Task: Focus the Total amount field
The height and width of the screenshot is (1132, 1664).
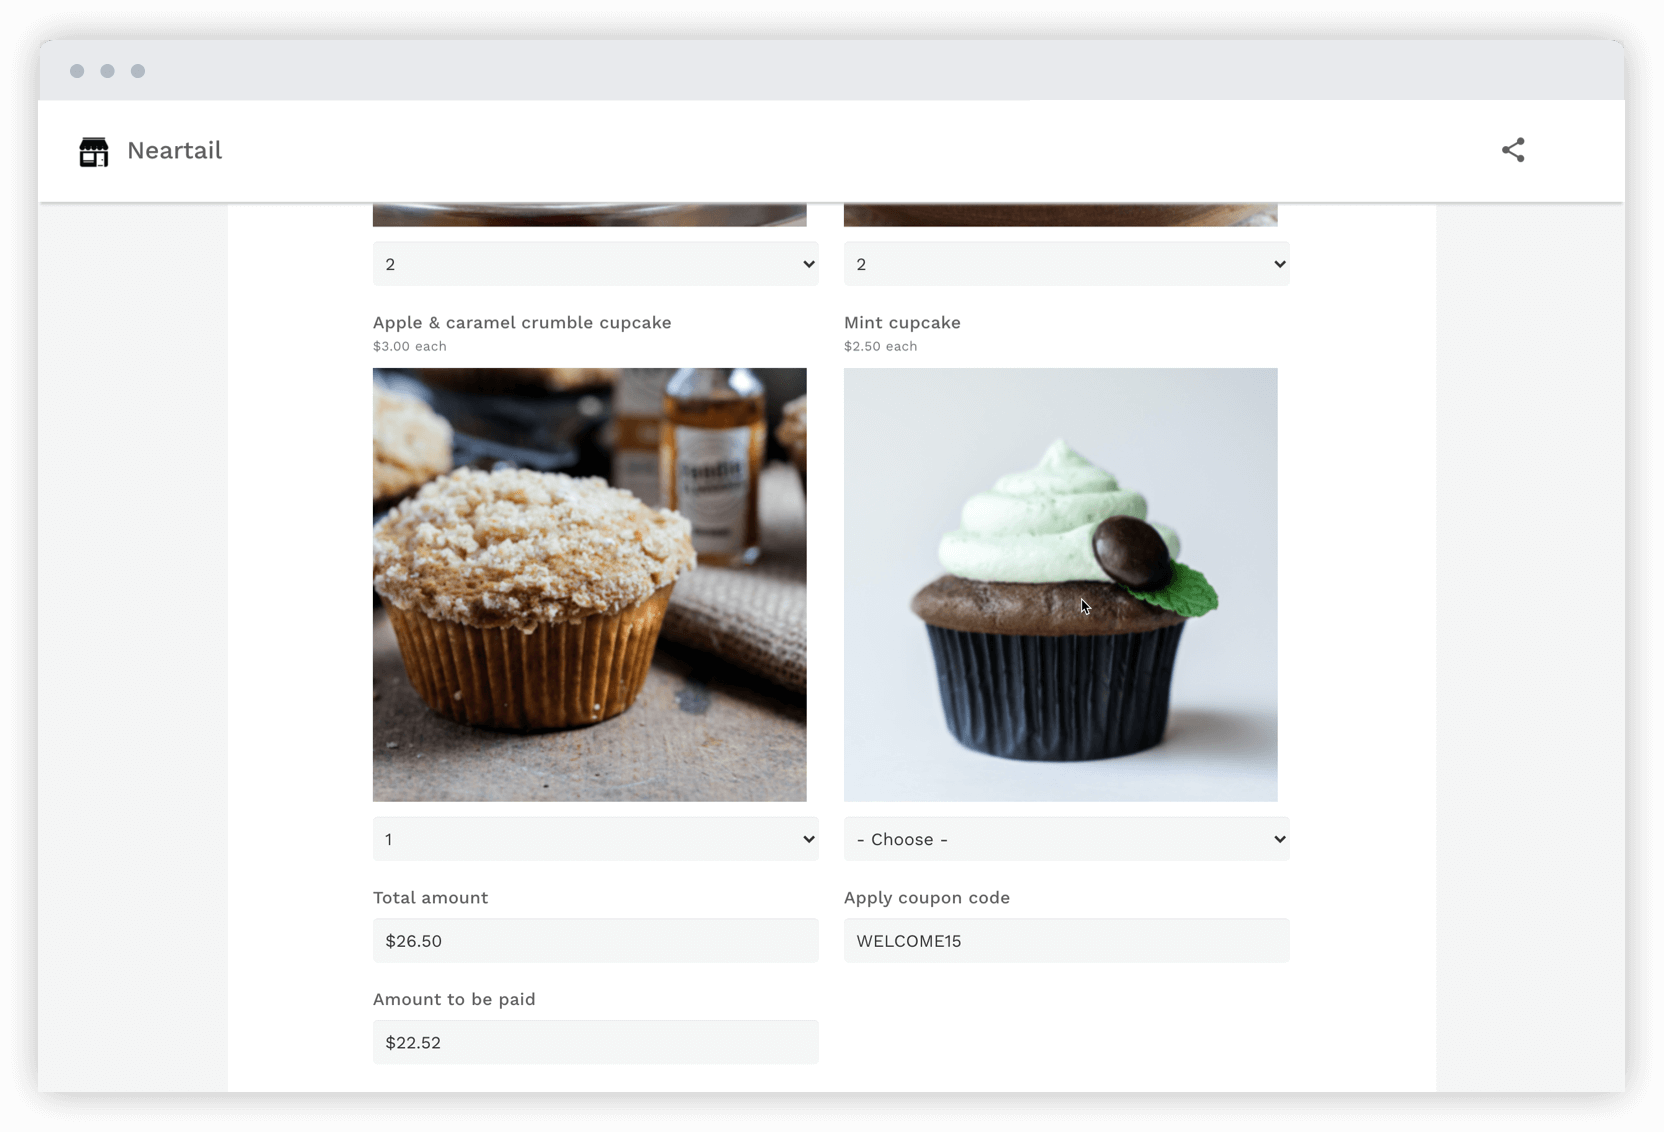Action: click(595, 941)
